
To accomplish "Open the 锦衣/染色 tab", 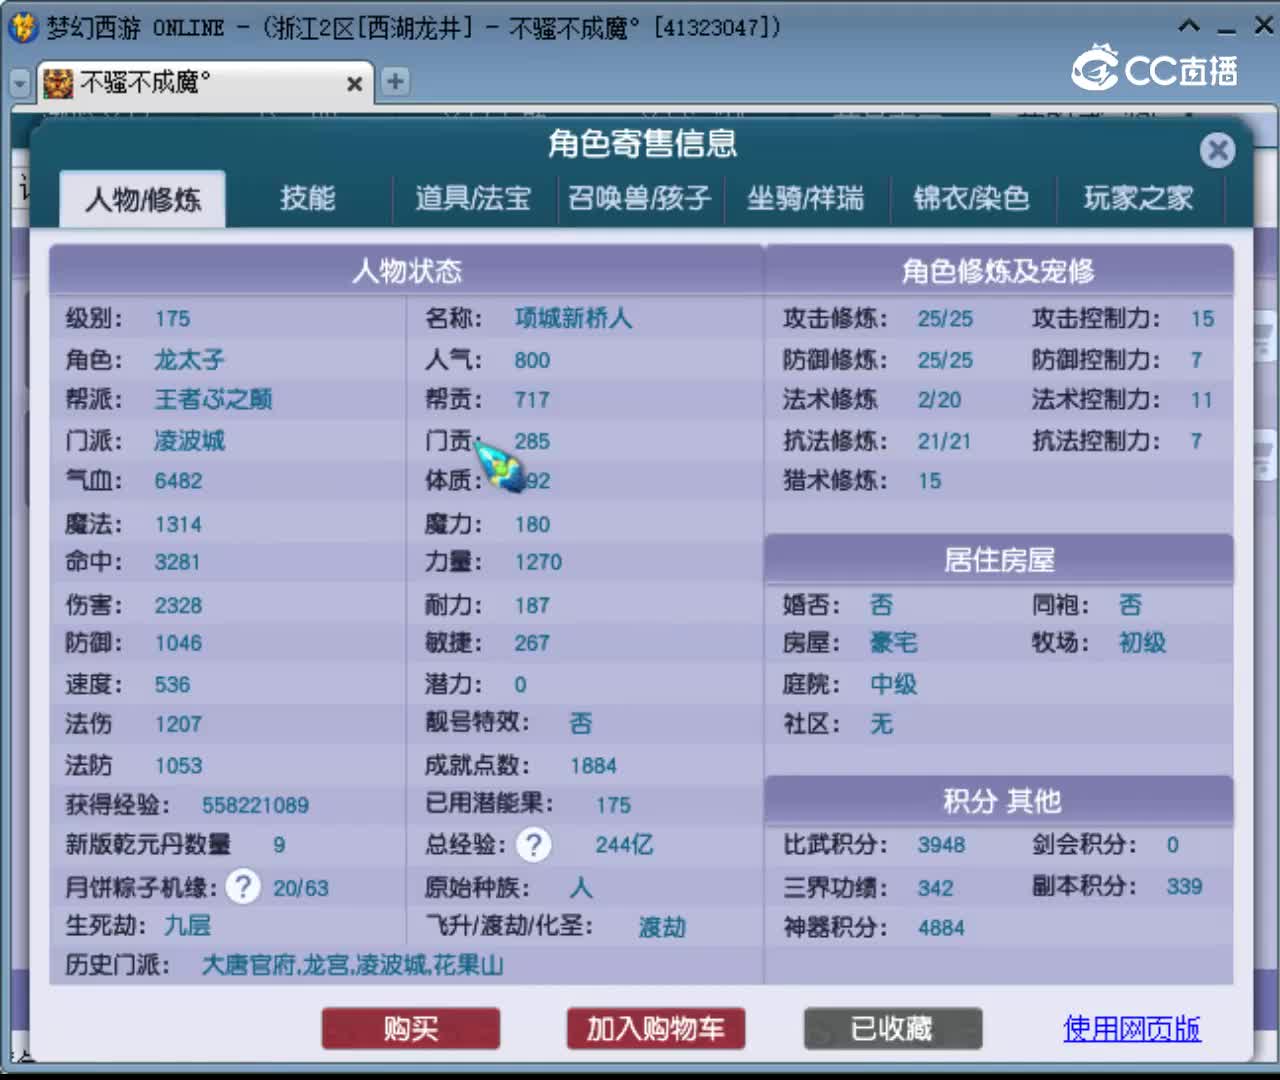I will click(x=972, y=198).
